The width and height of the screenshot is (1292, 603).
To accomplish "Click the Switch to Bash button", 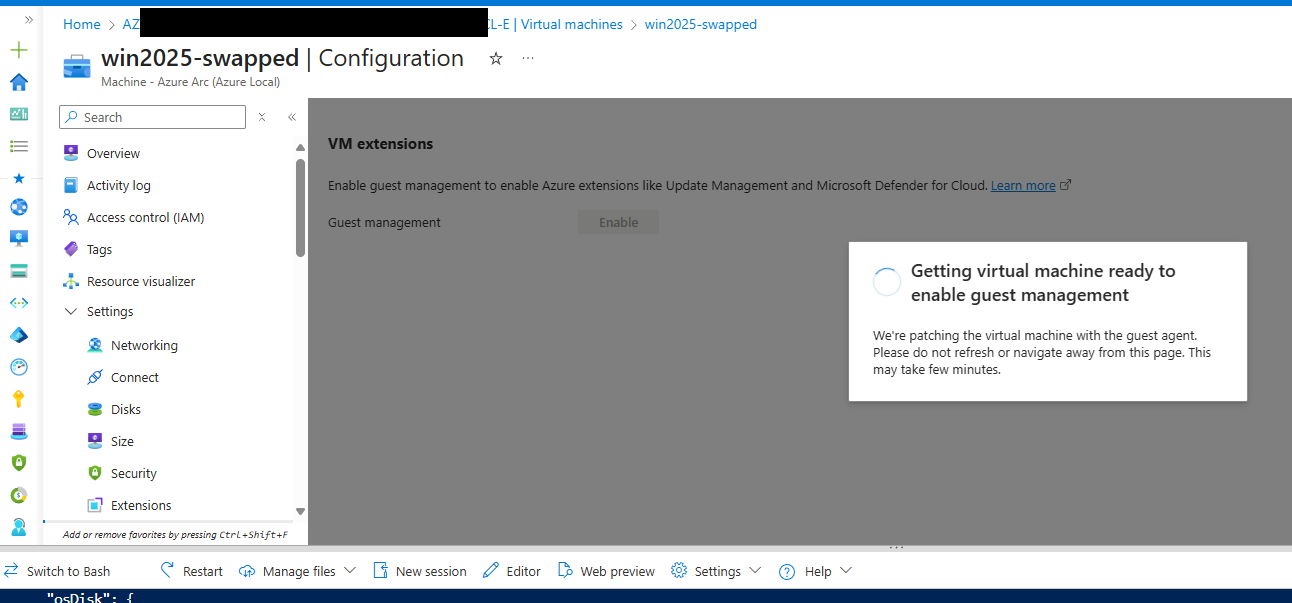I will 57,571.
